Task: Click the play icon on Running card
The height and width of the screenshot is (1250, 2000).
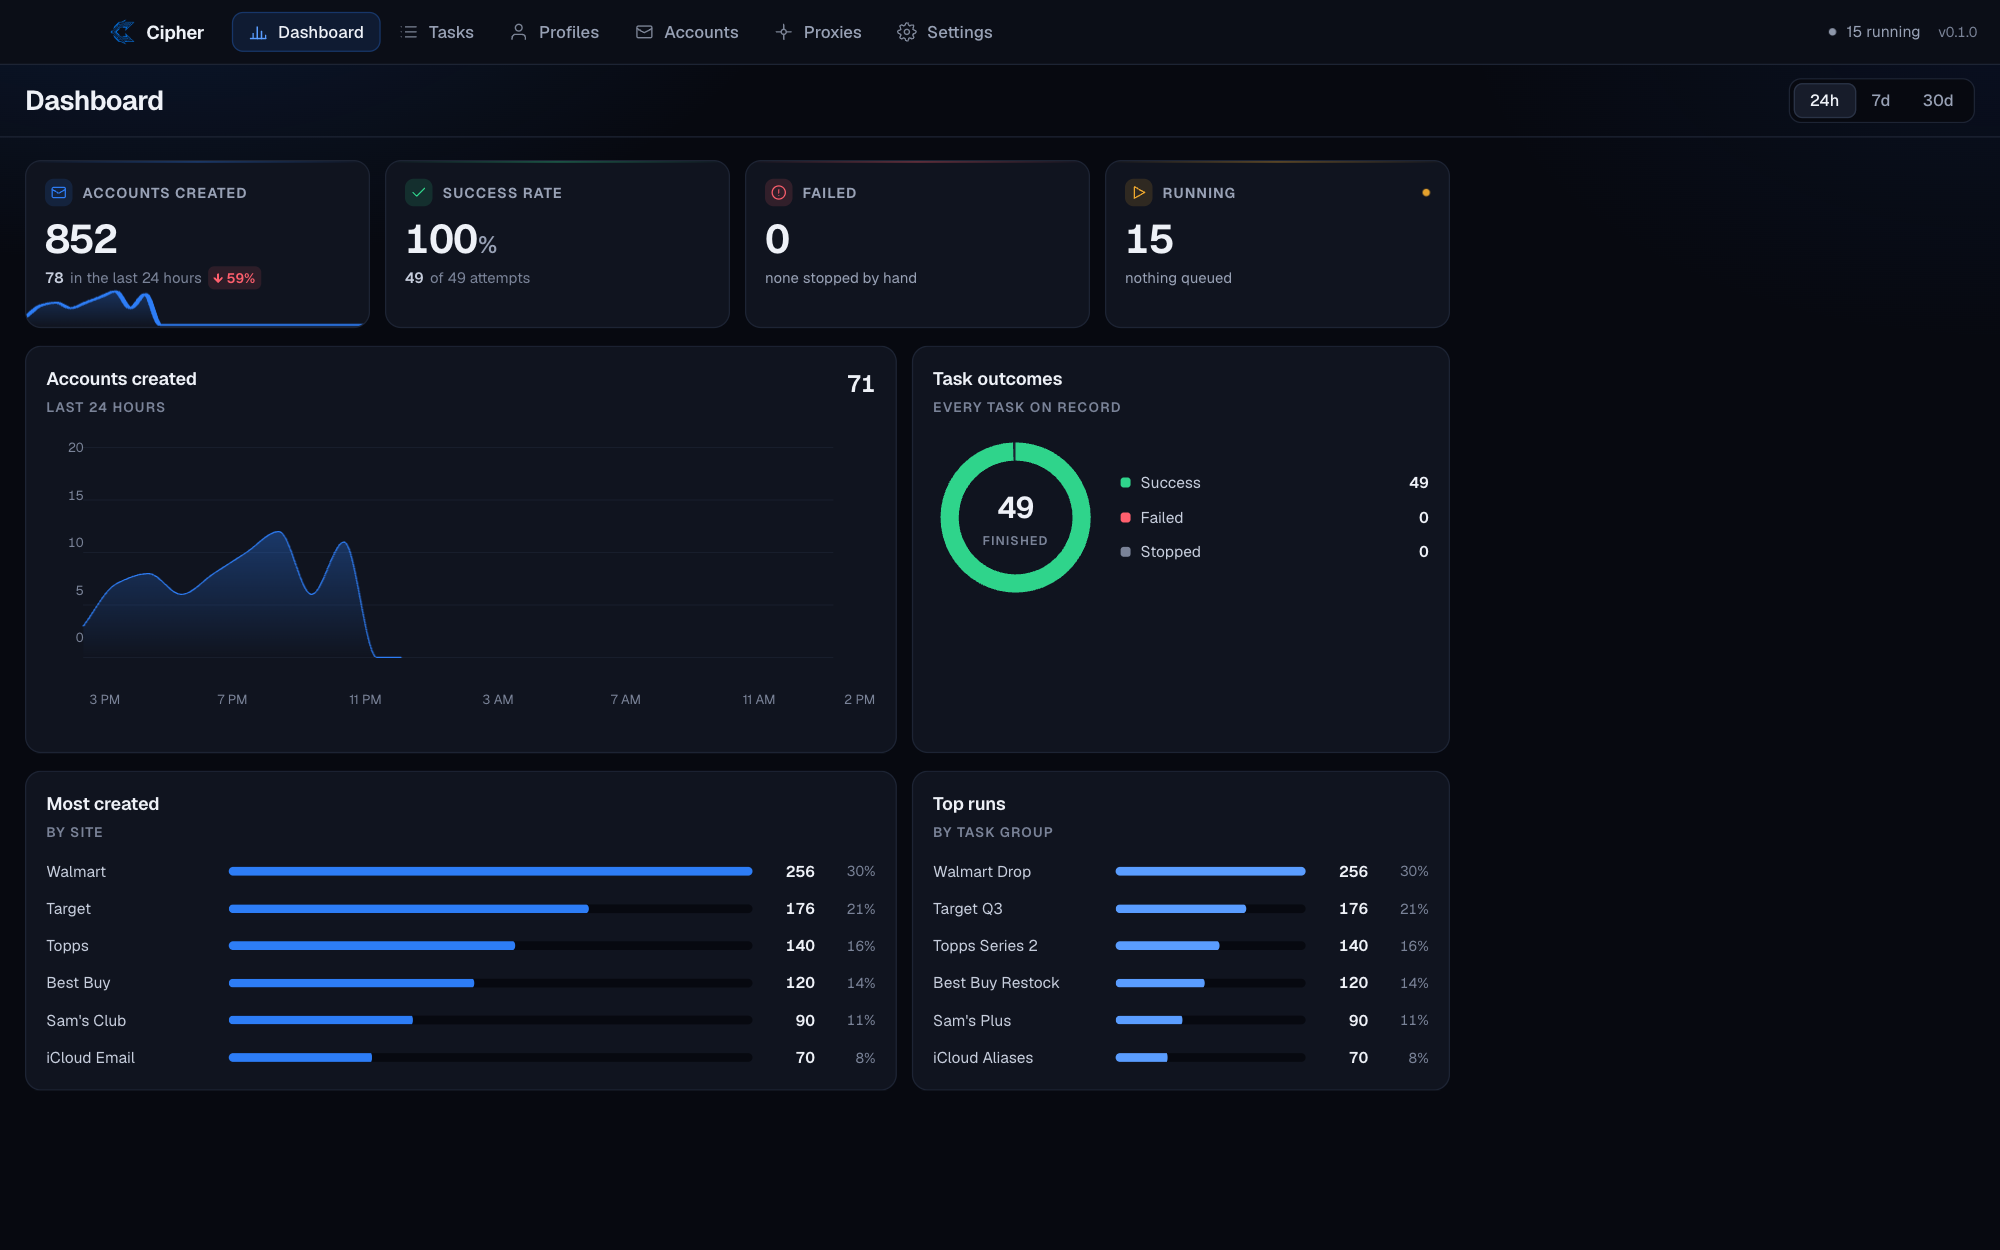Action: coord(1139,192)
